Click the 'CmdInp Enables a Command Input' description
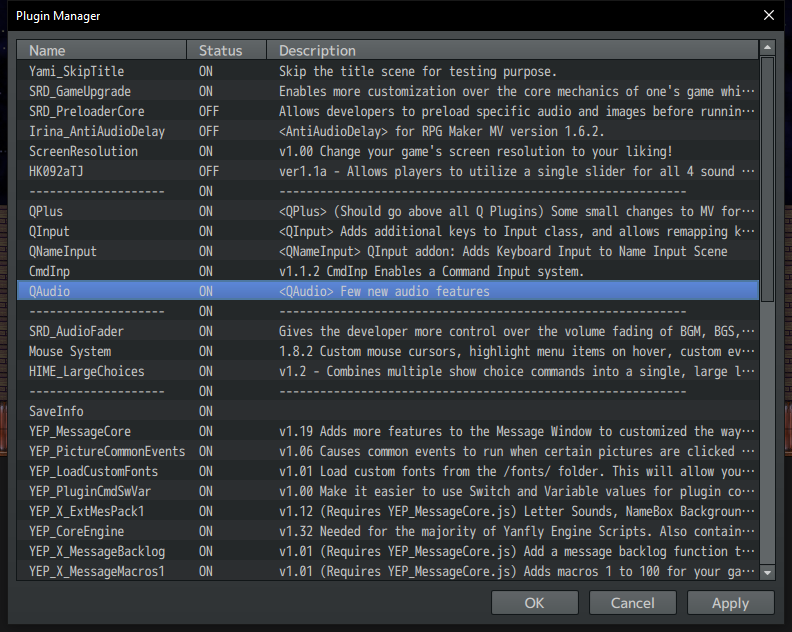 [431, 271]
